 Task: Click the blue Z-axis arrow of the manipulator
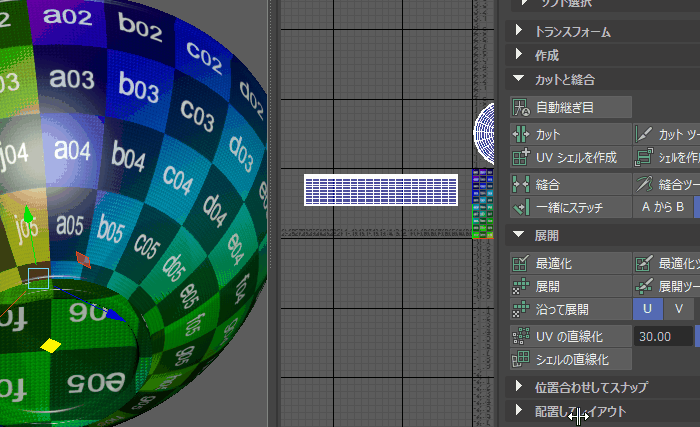117,316
